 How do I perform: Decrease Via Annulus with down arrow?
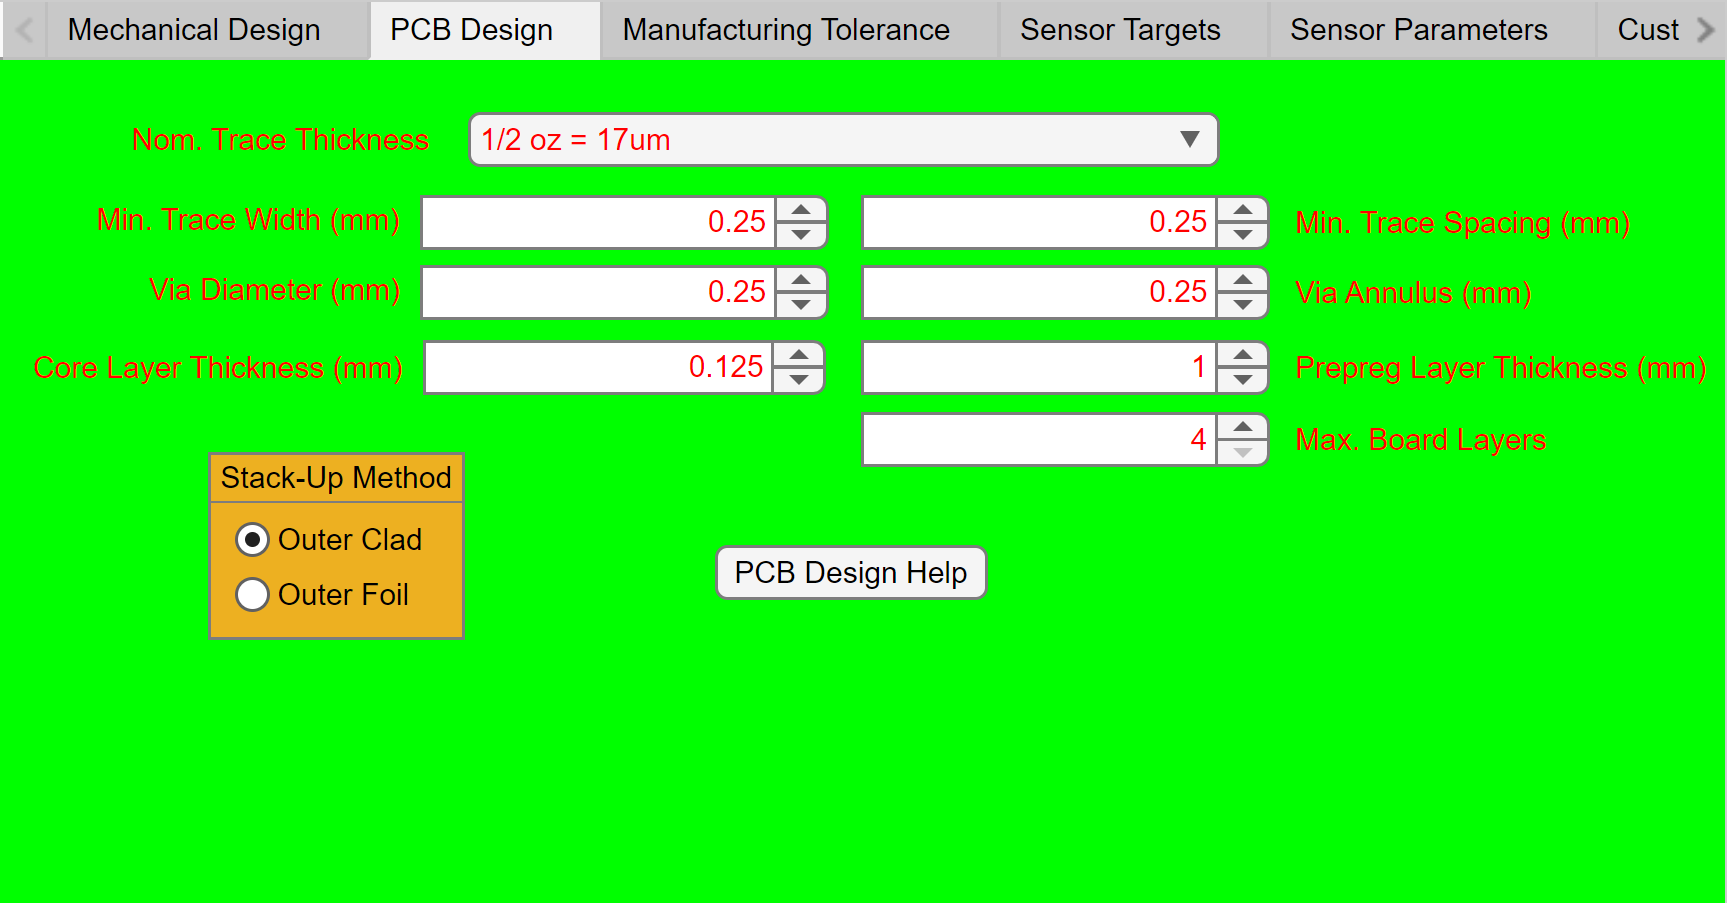pos(1242,304)
